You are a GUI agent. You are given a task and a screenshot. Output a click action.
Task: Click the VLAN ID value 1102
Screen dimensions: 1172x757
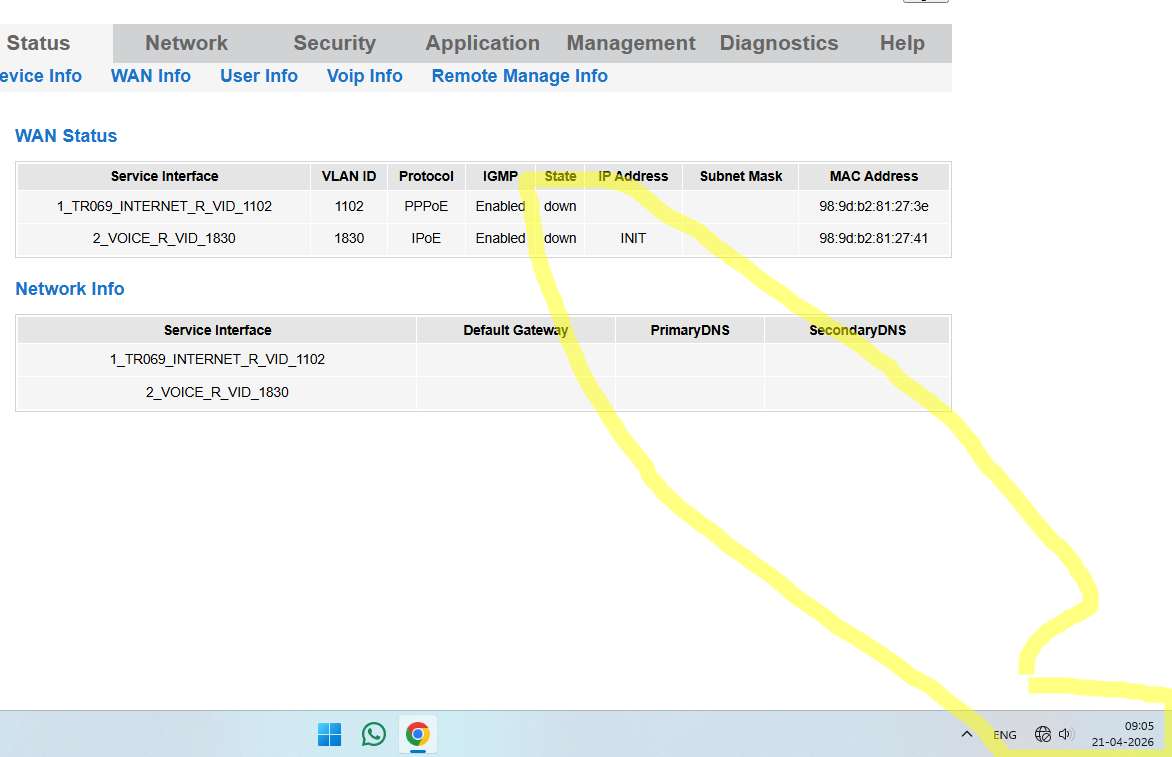point(349,206)
